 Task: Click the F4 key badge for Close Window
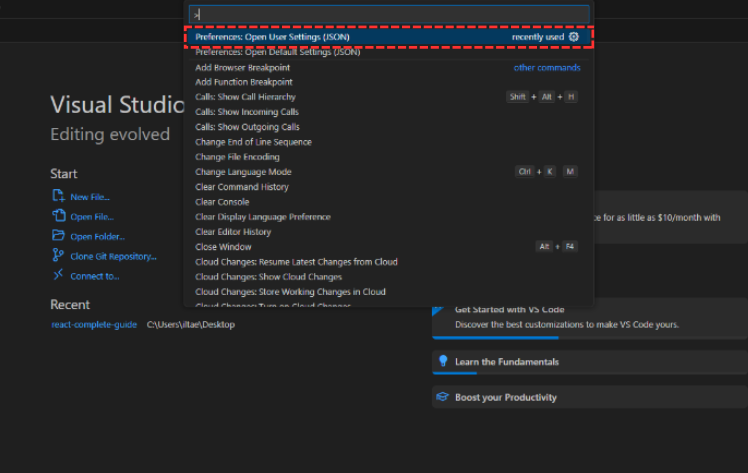click(x=570, y=247)
